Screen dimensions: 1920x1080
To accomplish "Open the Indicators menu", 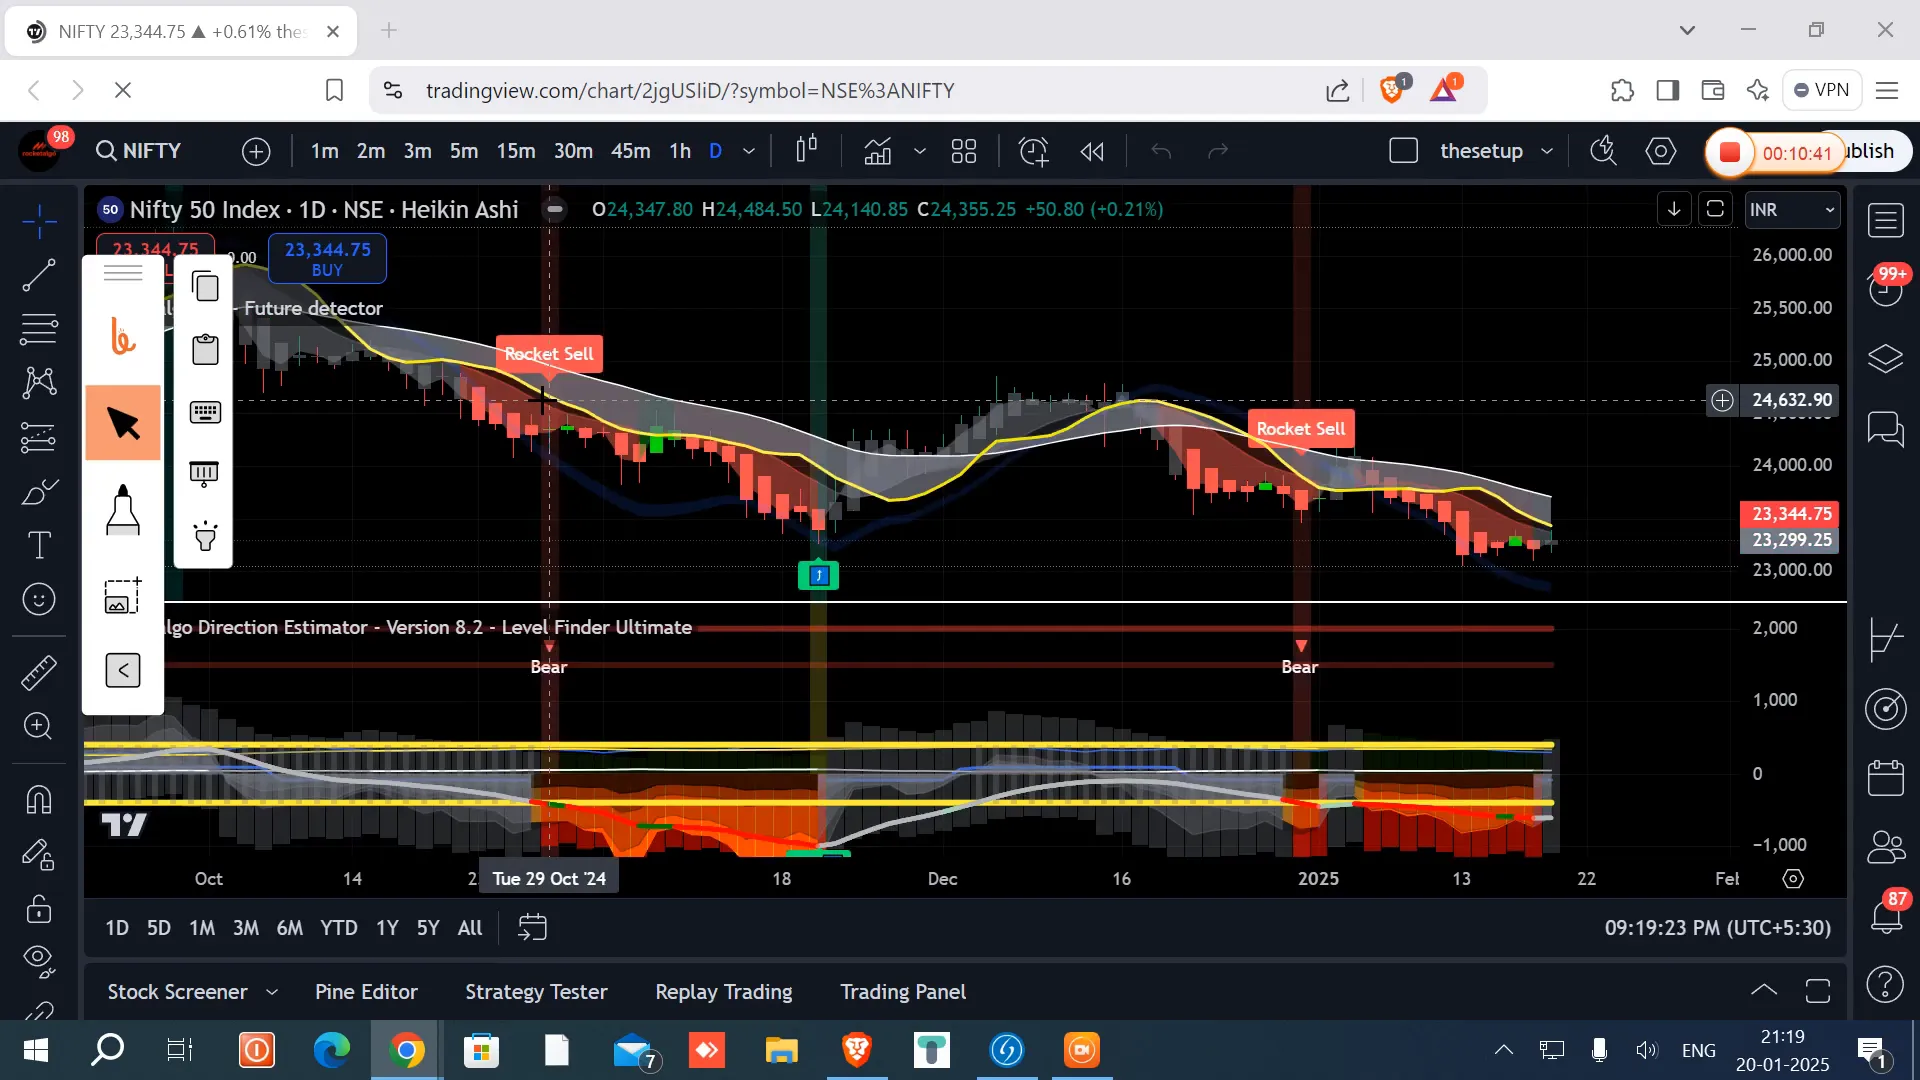I will (x=878, y=151).
